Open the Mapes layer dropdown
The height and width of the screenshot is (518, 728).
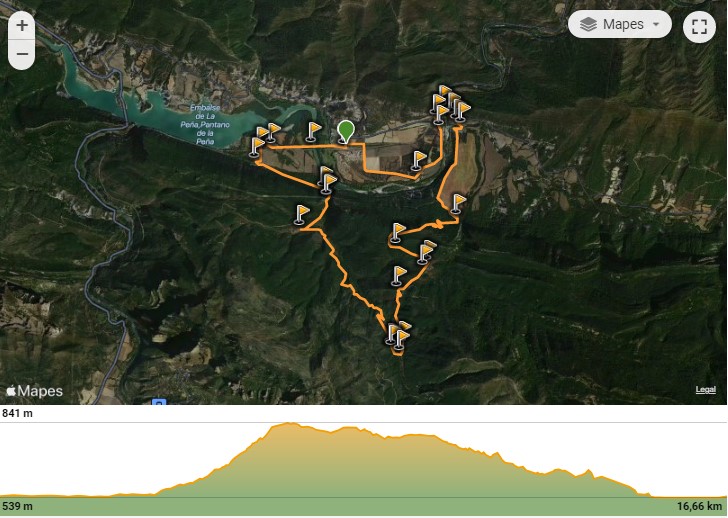[x=620, y=24]
